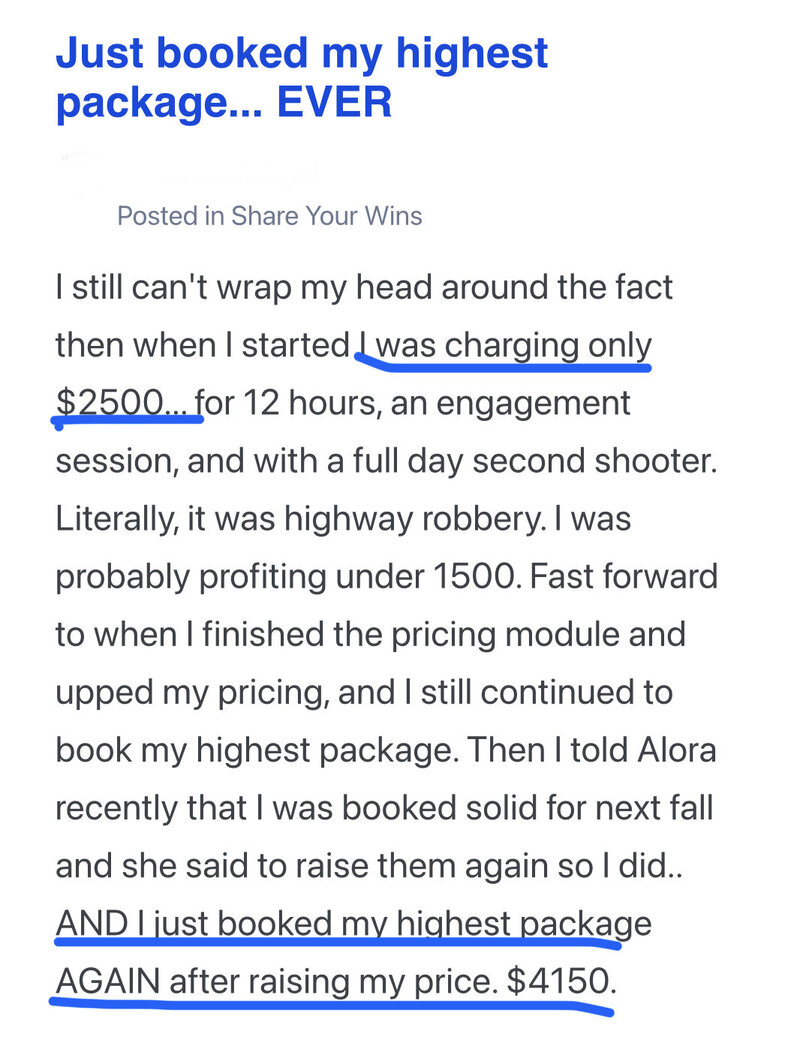Click the underlined word 'AGAIN'
This screenshot has height=1043, width=800.
(108, 982)
